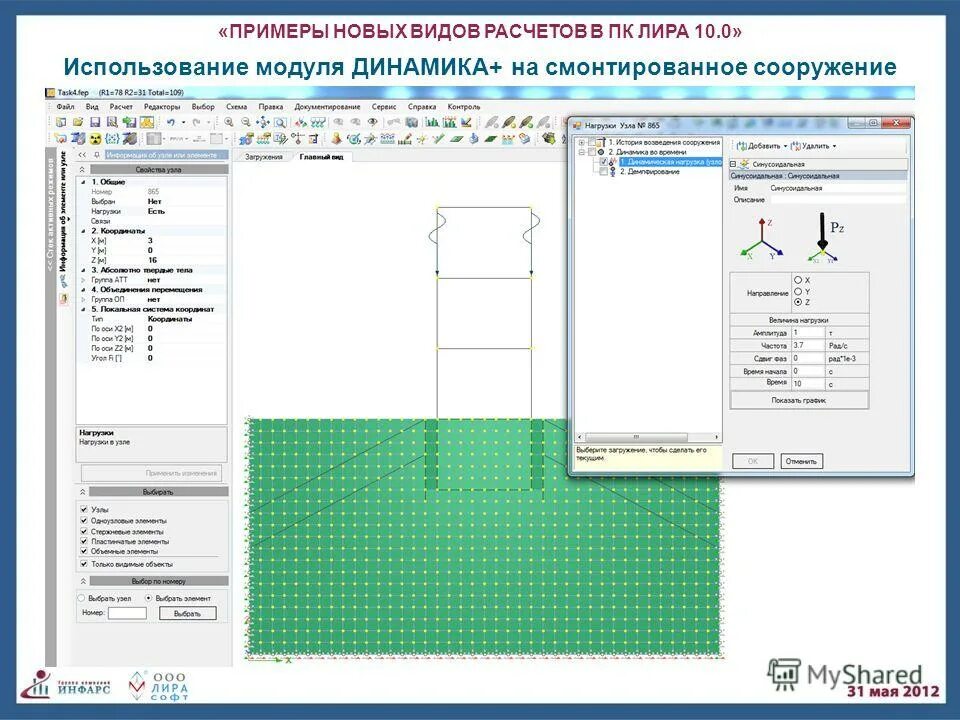The height and width of the screenshot is (720, 960).
Task: Click the sparkle node toolbar icon
Action: coord(421,139)
